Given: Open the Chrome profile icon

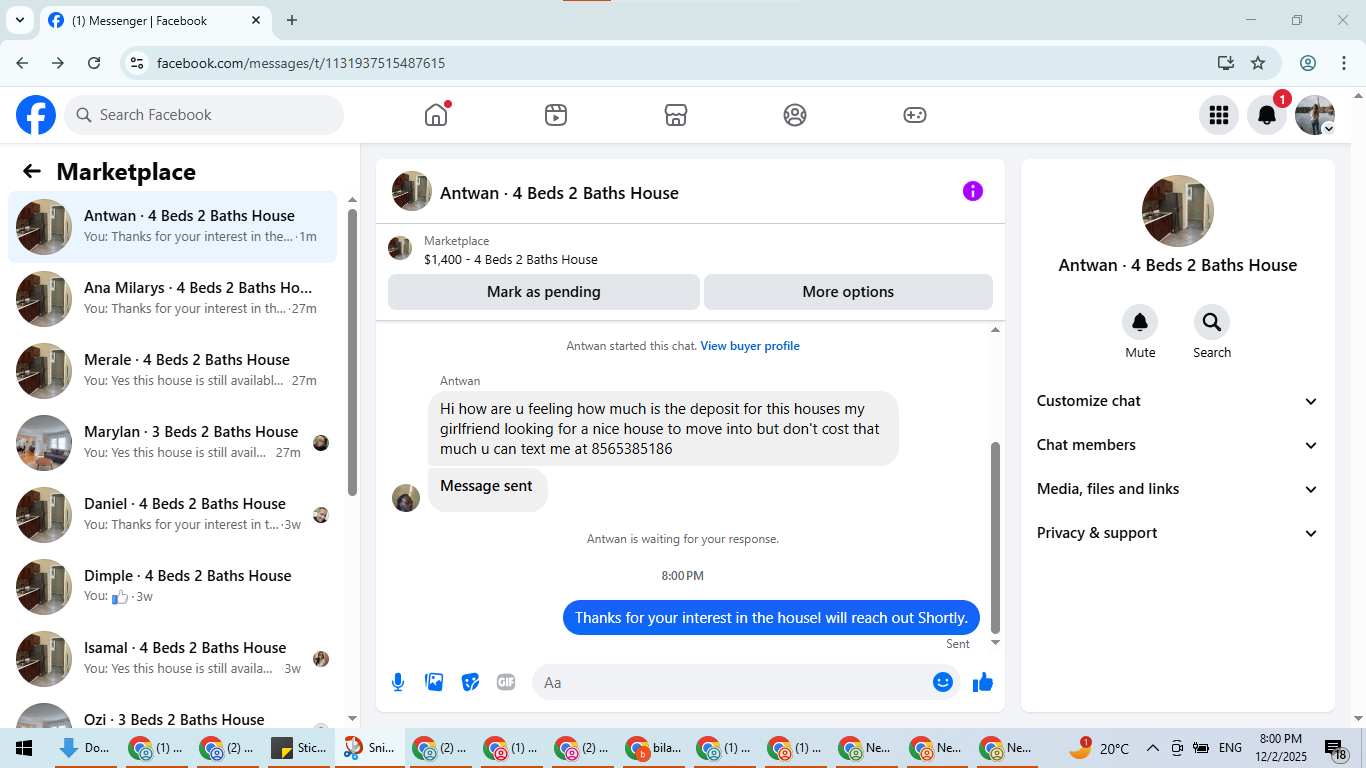Looking at the screenshot, I should coord(1308,63).
